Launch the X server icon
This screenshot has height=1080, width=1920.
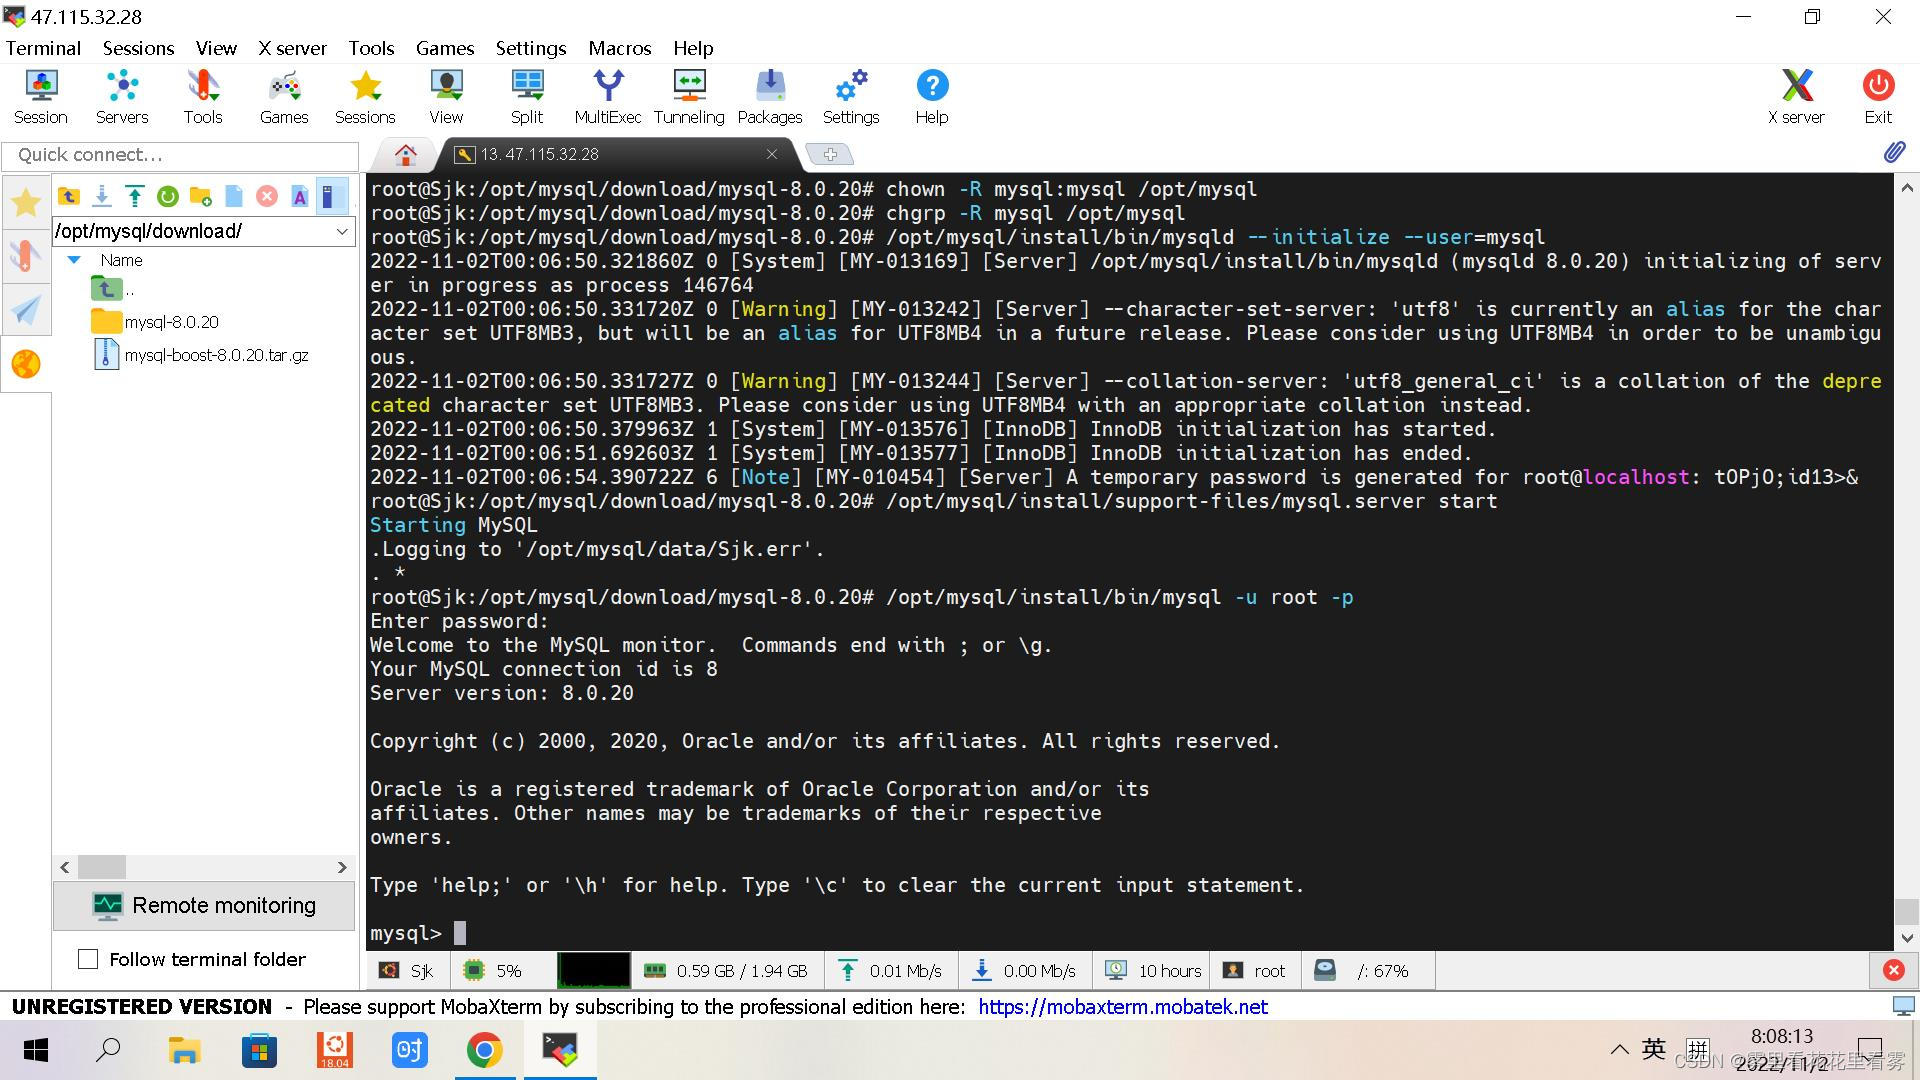(1796, 97)
